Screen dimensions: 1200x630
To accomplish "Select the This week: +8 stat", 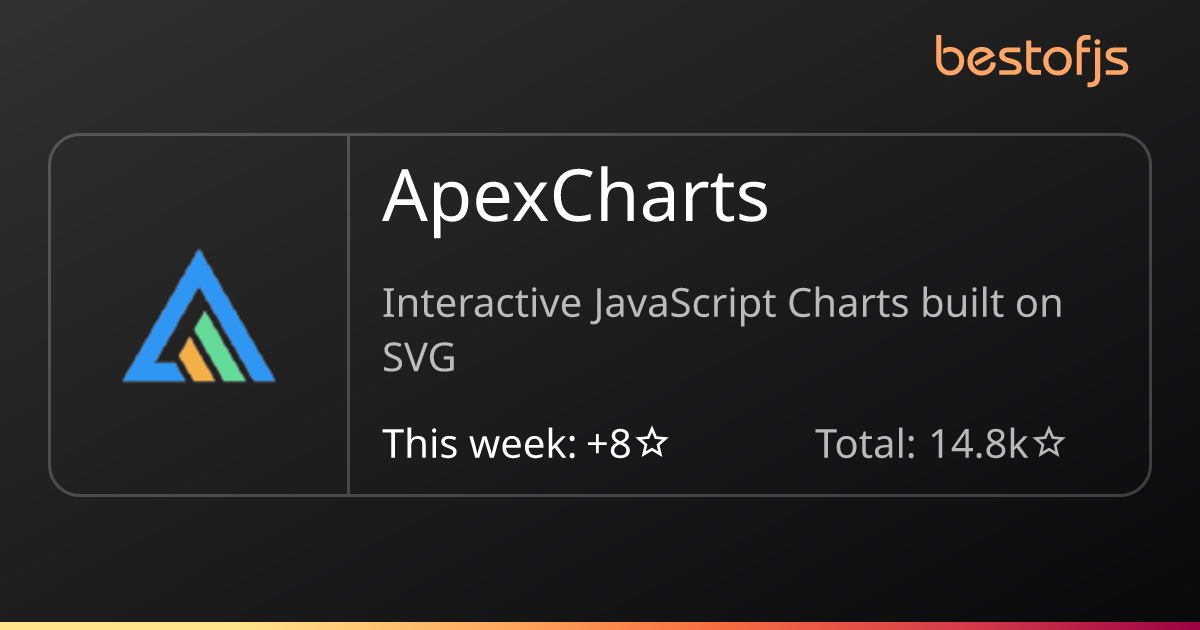I will (525, 443).
